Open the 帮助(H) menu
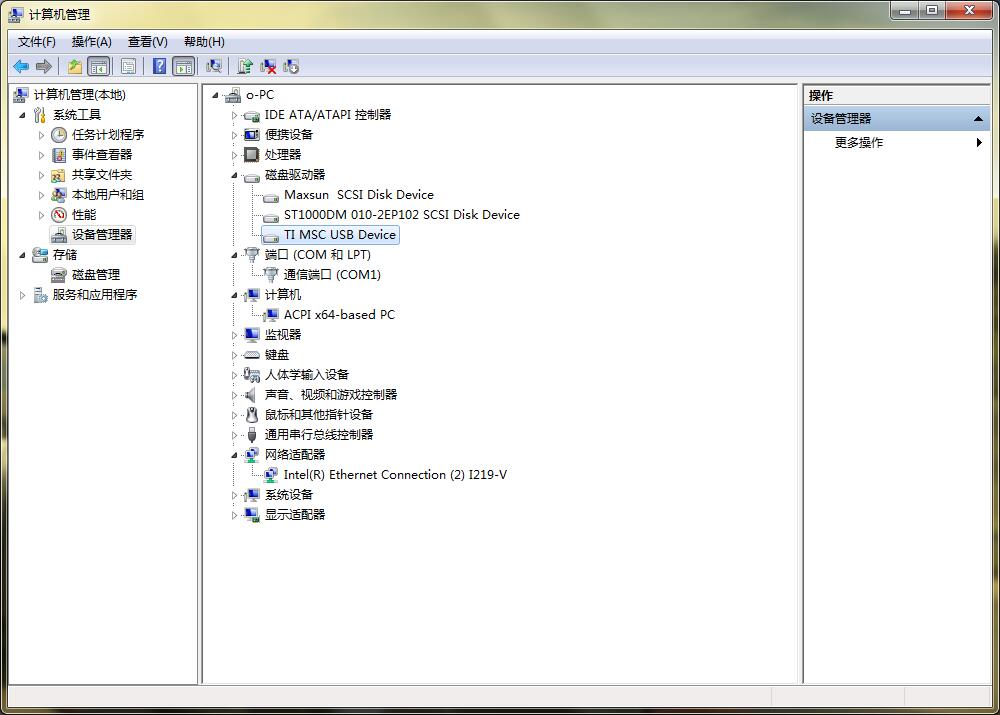The height and width of the screenshot is (715, 1000). click(x=204, y=42)
